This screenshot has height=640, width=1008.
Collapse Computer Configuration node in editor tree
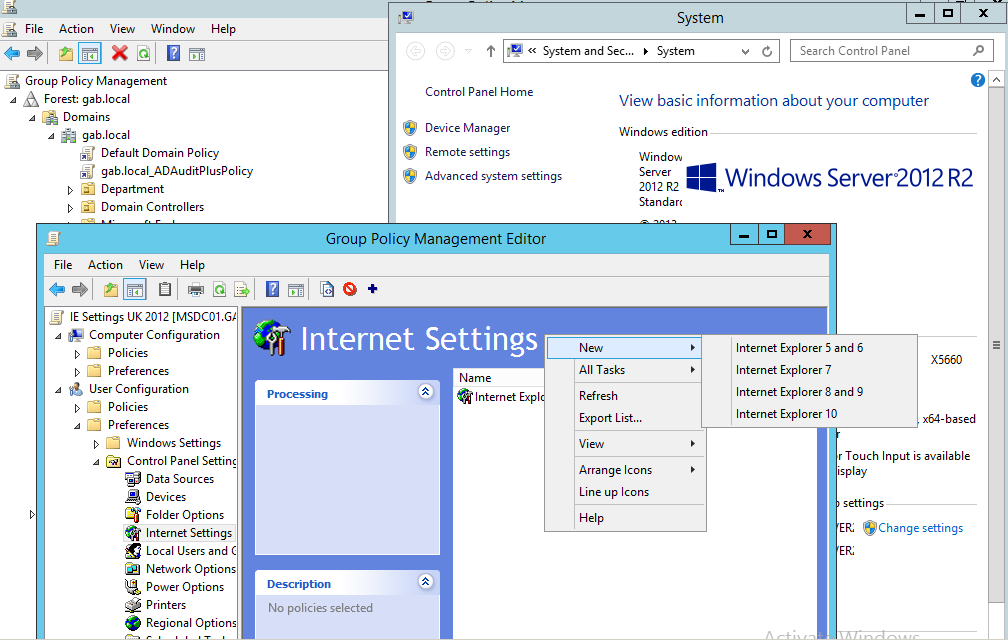[x=58, y=336]
